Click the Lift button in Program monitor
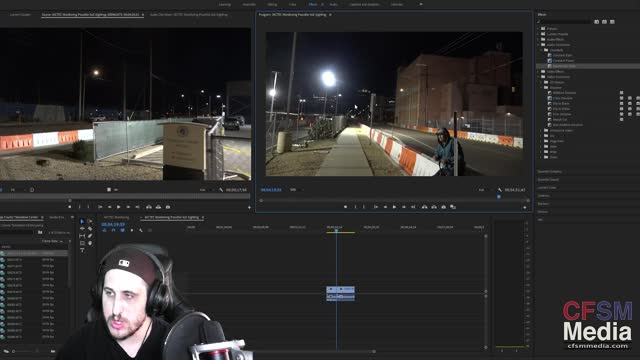 (424, 207)
